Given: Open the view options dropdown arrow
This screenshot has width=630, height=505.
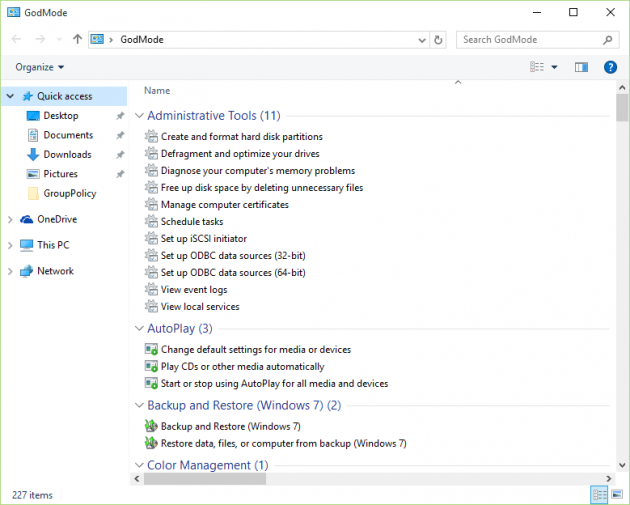Looking at the screenshot, I should 554,67.
